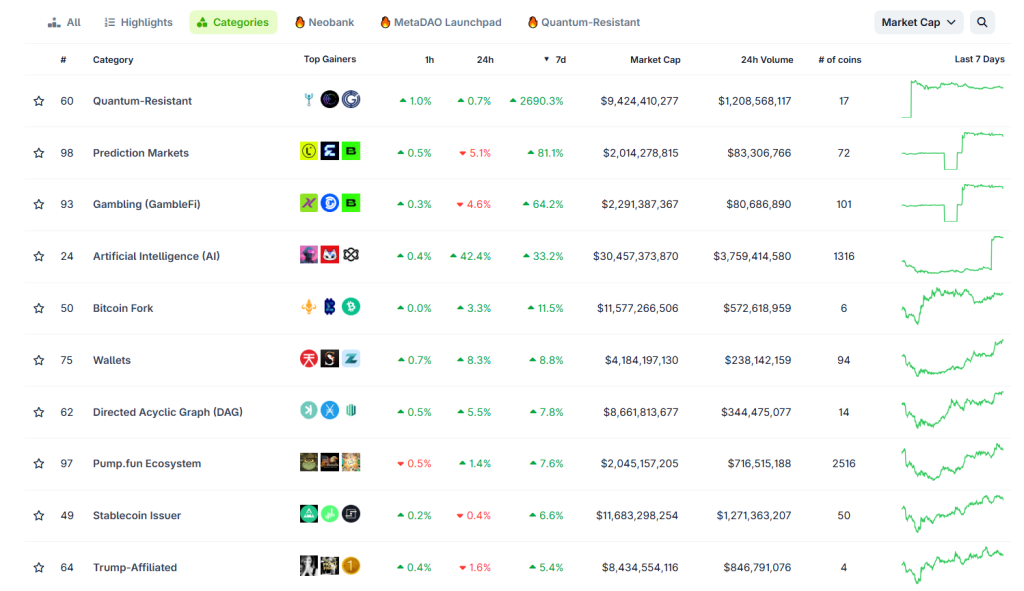Click the Zcash icon in Wallets top gainers

coord(352,359)
